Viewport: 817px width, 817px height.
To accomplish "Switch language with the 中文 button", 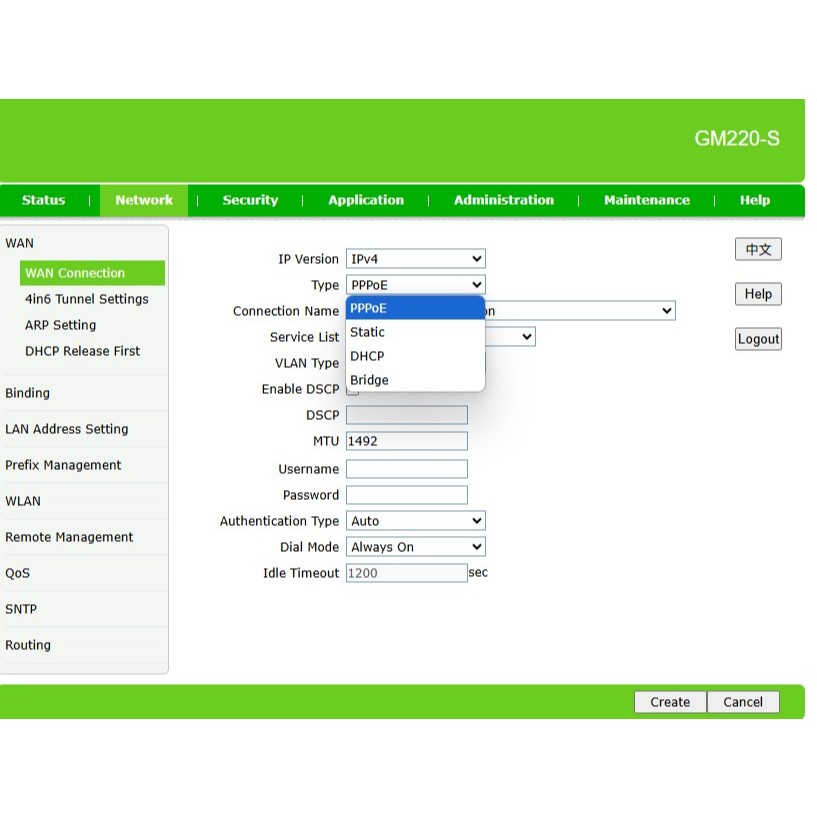I will [x=758, y=249].
